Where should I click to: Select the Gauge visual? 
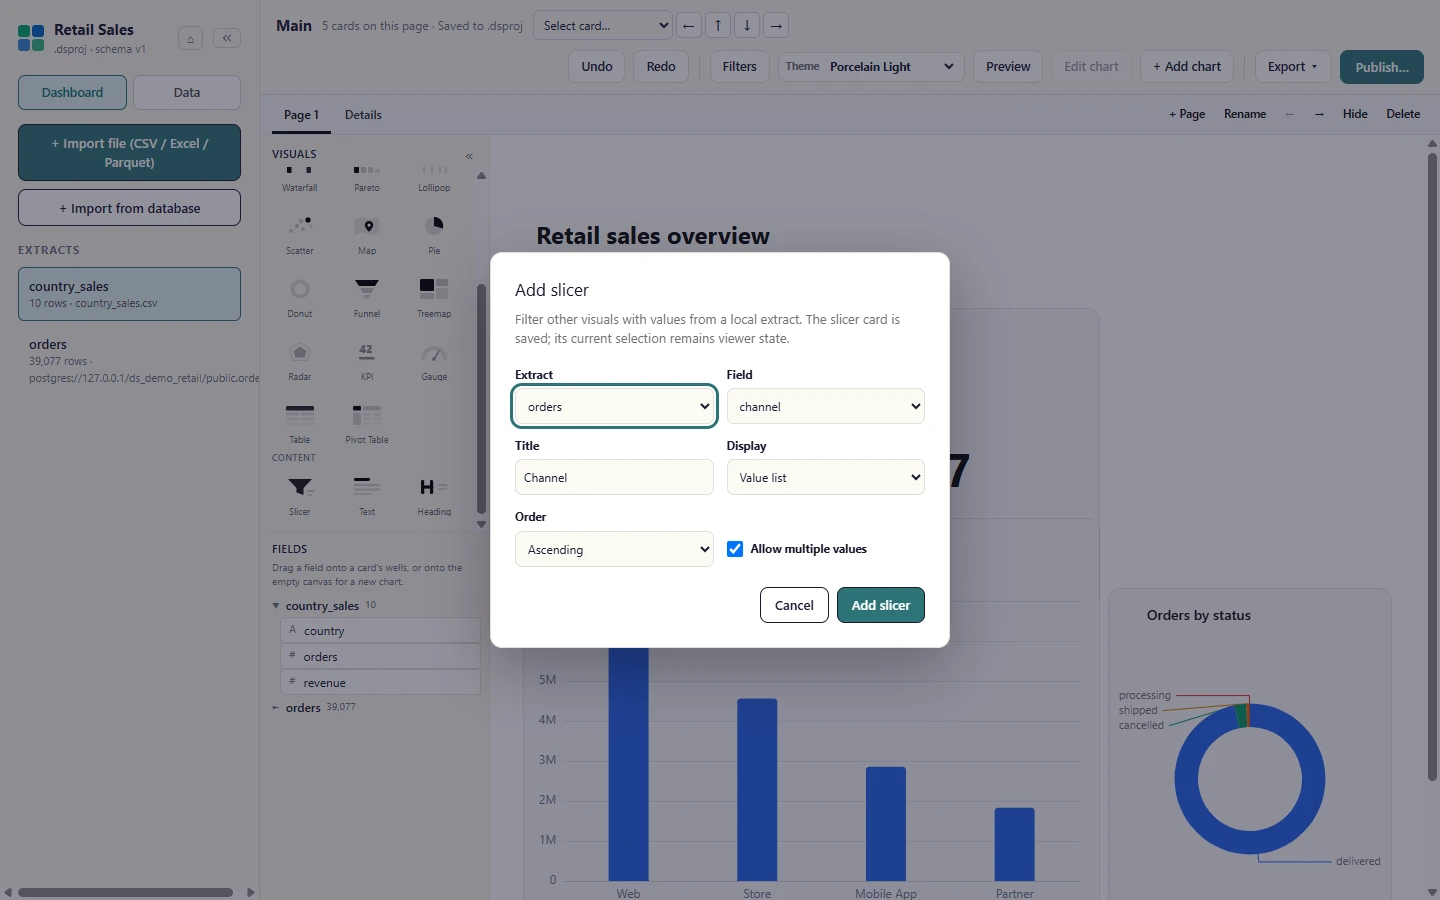[x=434, y=361]
